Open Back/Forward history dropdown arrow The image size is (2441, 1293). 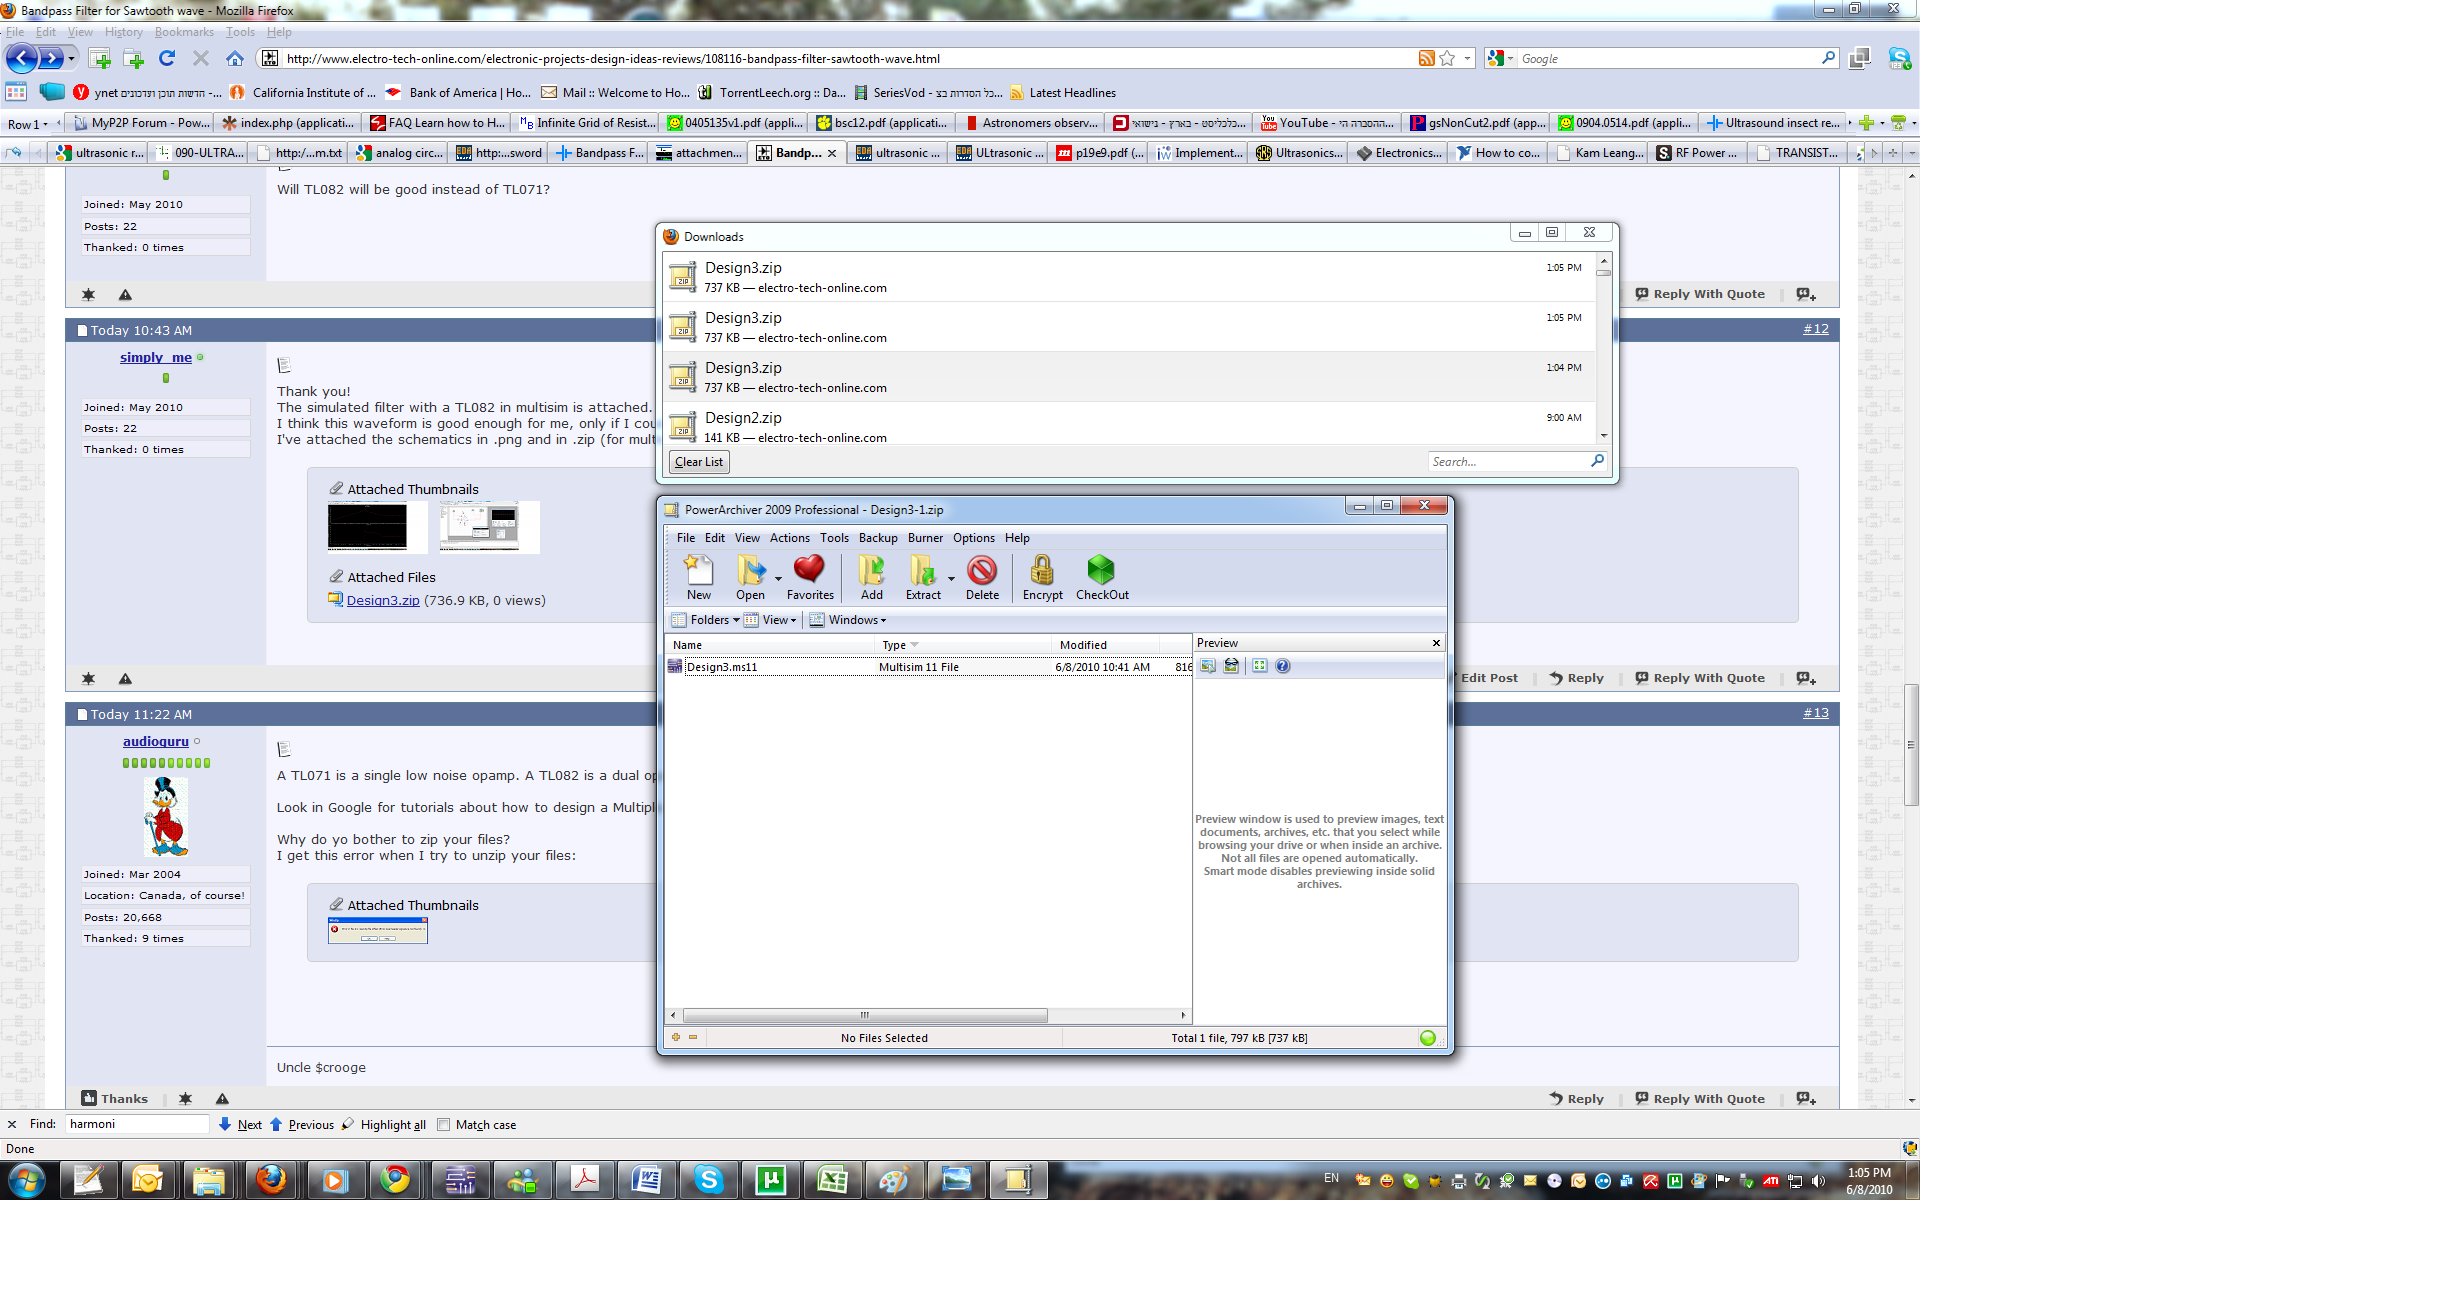(x=72, y=58)
